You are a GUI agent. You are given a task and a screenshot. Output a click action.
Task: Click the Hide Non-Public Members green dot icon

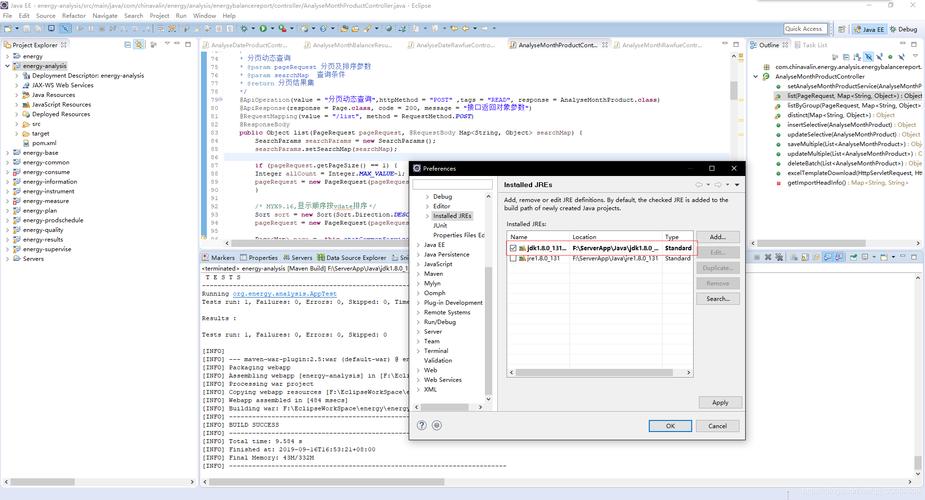point(890,57)
